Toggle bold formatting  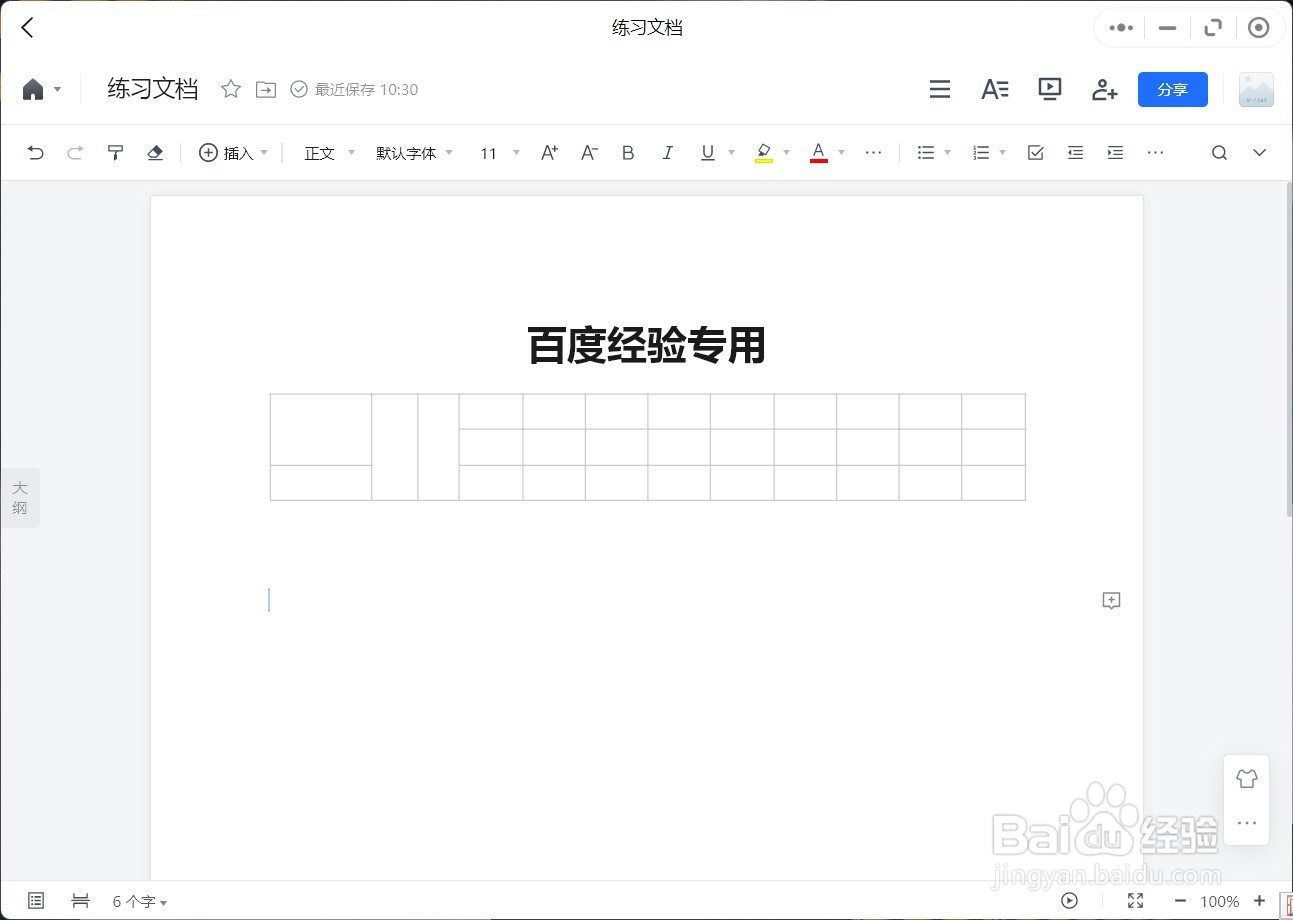[x=628, y=153]
